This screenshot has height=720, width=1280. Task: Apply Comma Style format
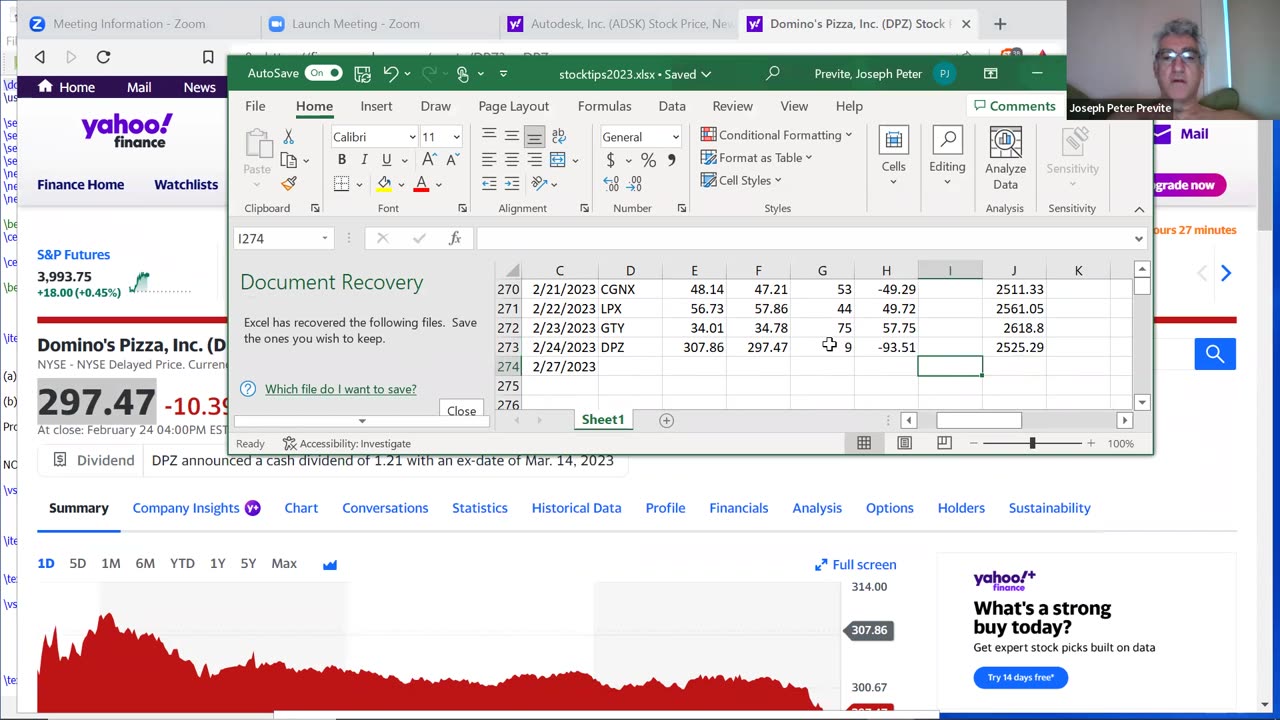[672, 160]
